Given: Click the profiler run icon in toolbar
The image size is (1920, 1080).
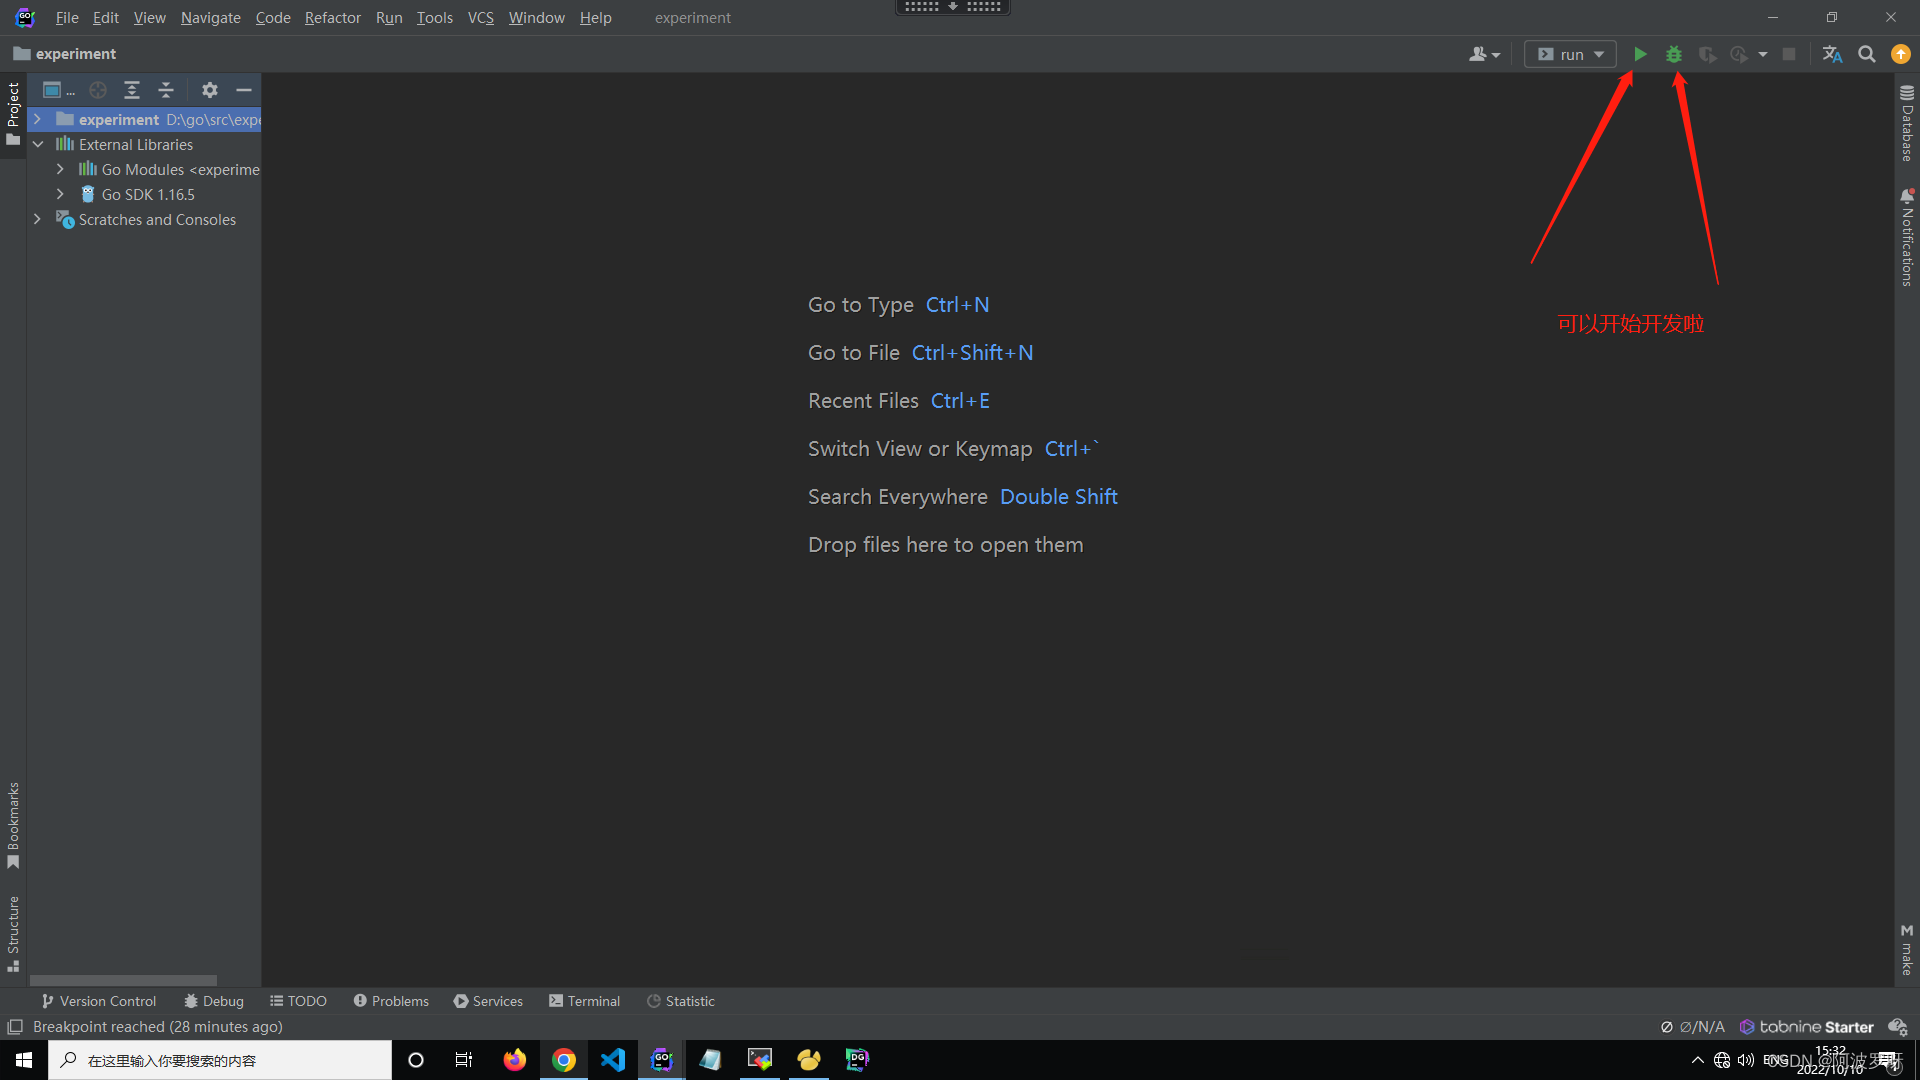Looking at the screenshot, I should pyautogui.click(x=1740, y=54).
